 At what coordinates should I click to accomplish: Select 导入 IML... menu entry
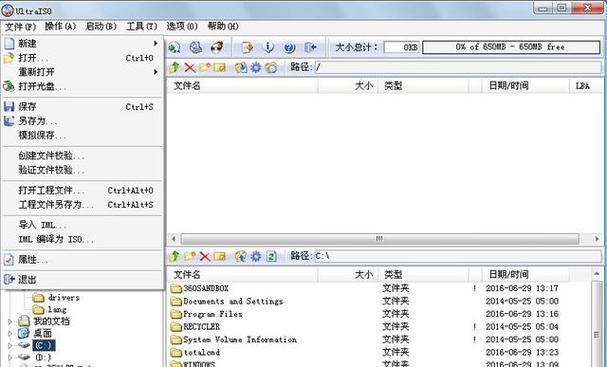pyautogui.click(x=82, y=225)
